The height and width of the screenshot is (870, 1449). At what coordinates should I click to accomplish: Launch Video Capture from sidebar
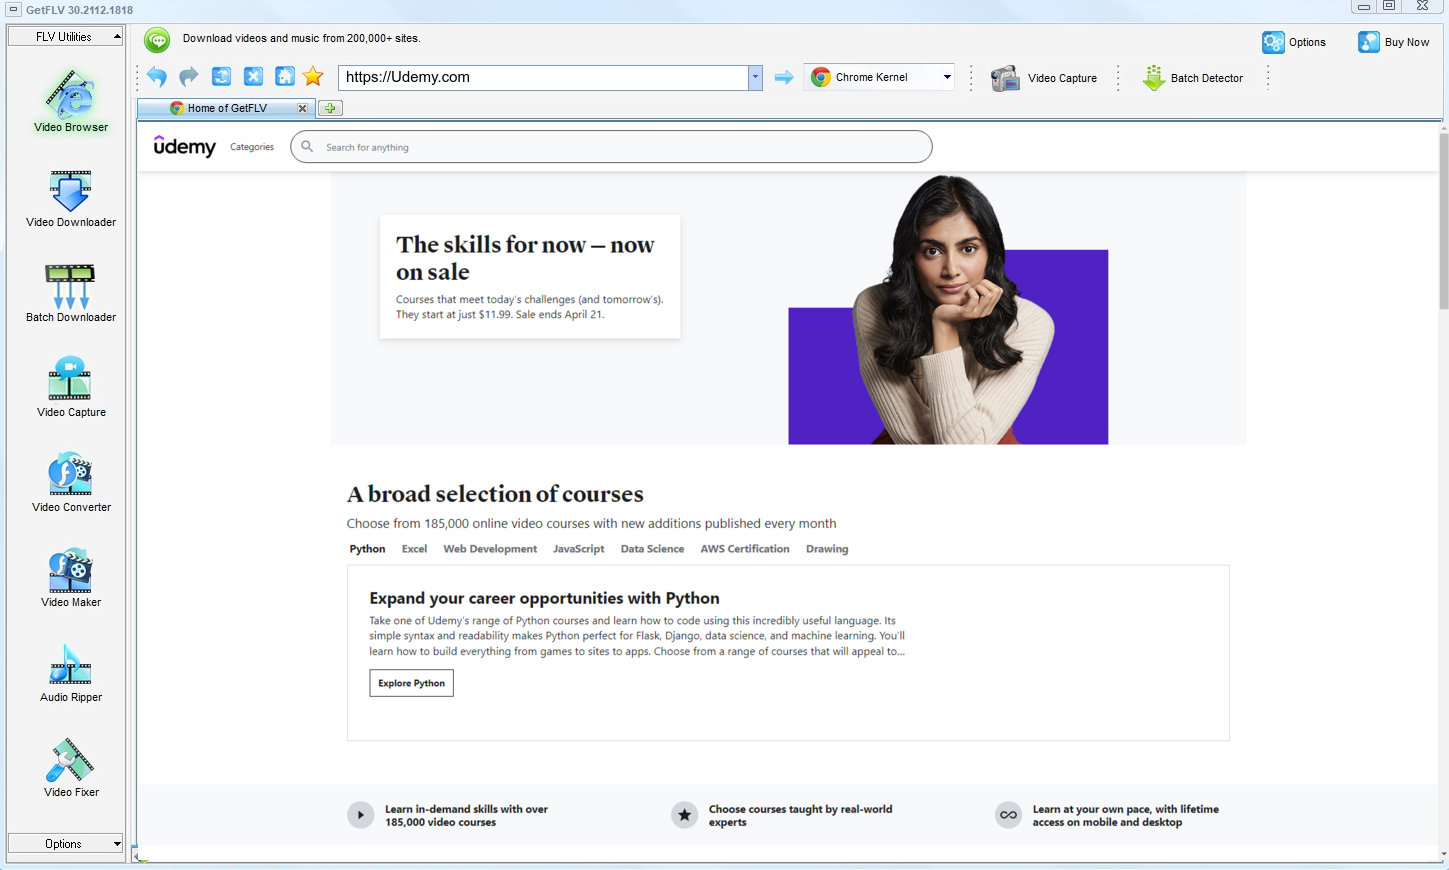71,388
